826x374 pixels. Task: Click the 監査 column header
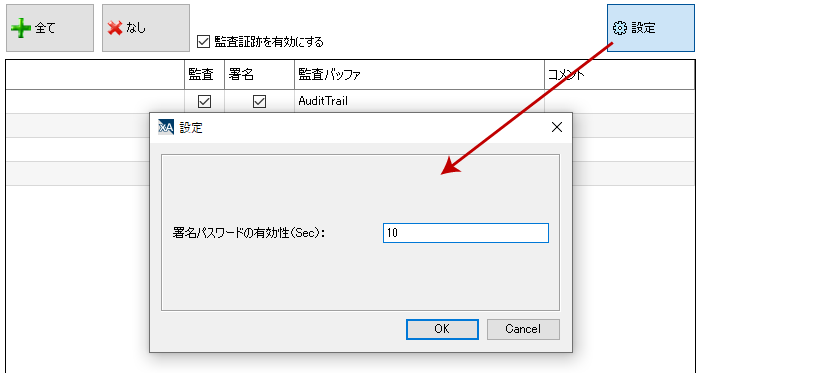pyautogui.click(x=204, y=75)
